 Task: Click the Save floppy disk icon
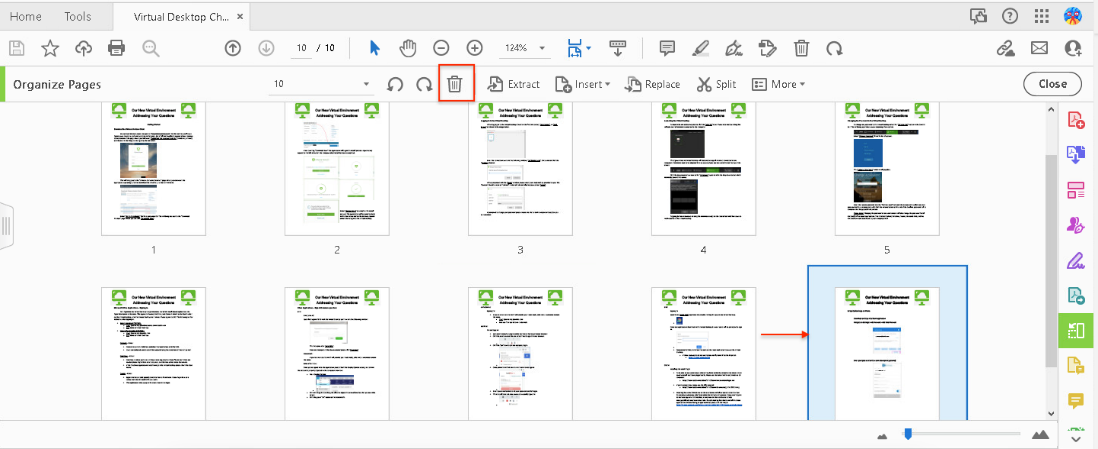click(x=16, y=48)
